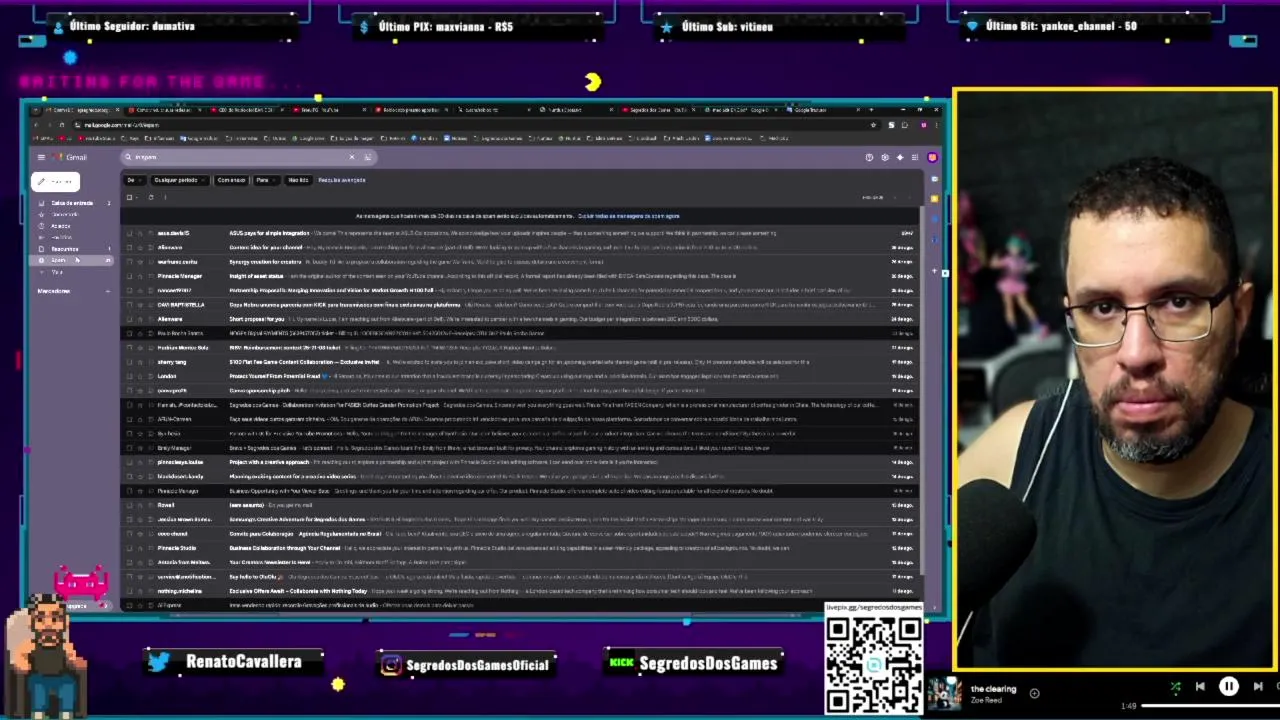Expand the 'Mais' item in Gmail sidebar

[x=57, y=272]
